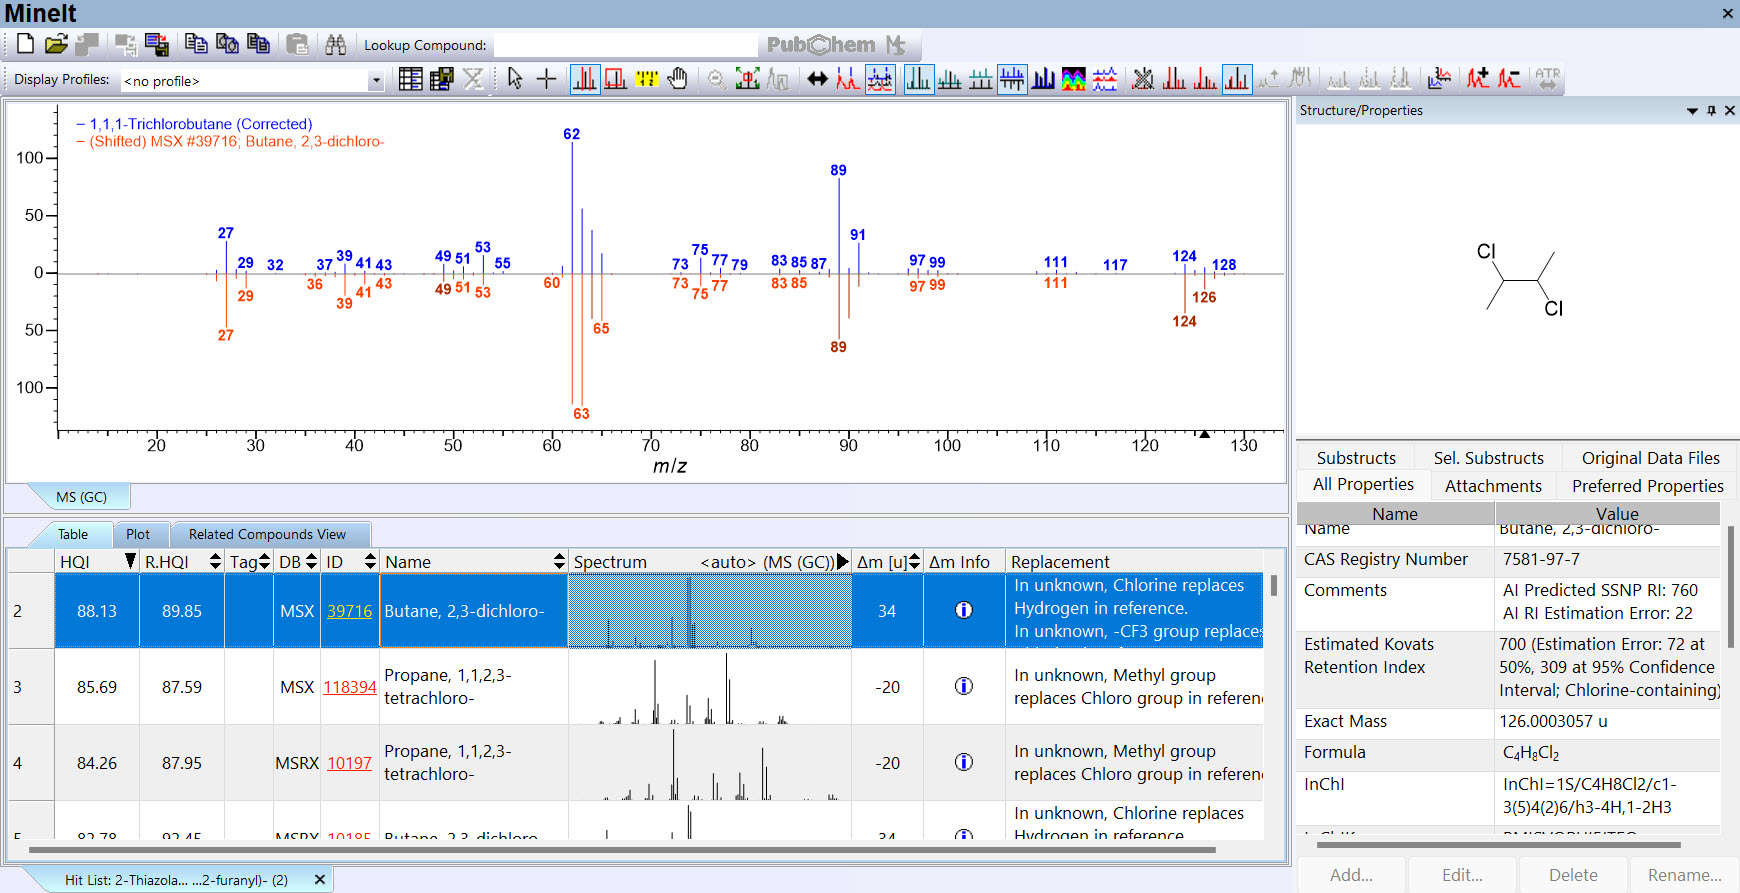
Task: Open the Structure/Properties panel options arrow
Action: point(1692,111)
